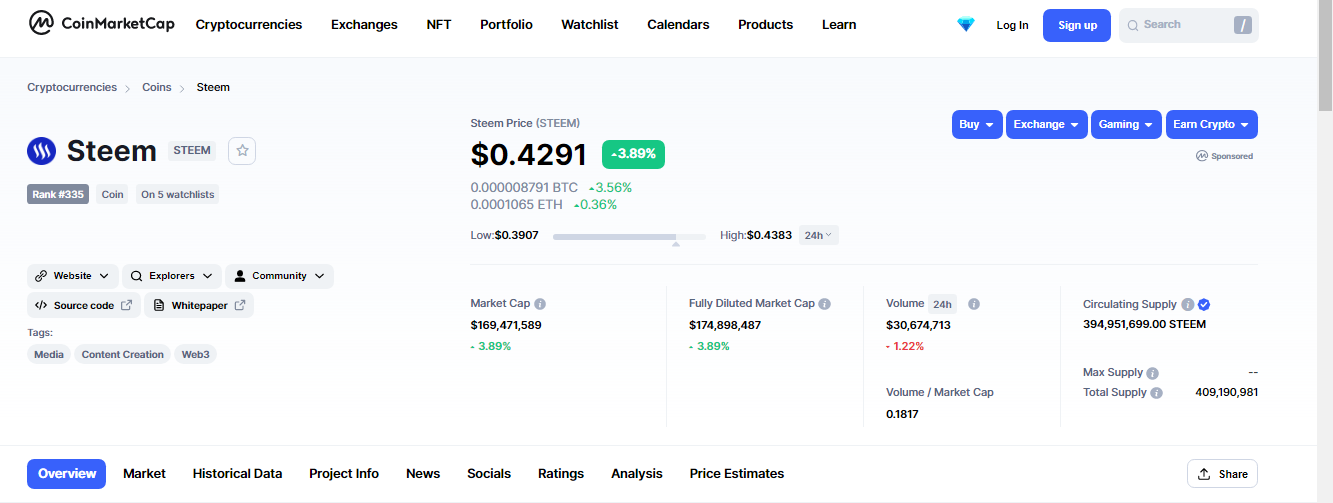This screenshot has height=503, width=1333.
Task: Click the Sign up button
Action: pyautogui.click(x=1077, y=25)
